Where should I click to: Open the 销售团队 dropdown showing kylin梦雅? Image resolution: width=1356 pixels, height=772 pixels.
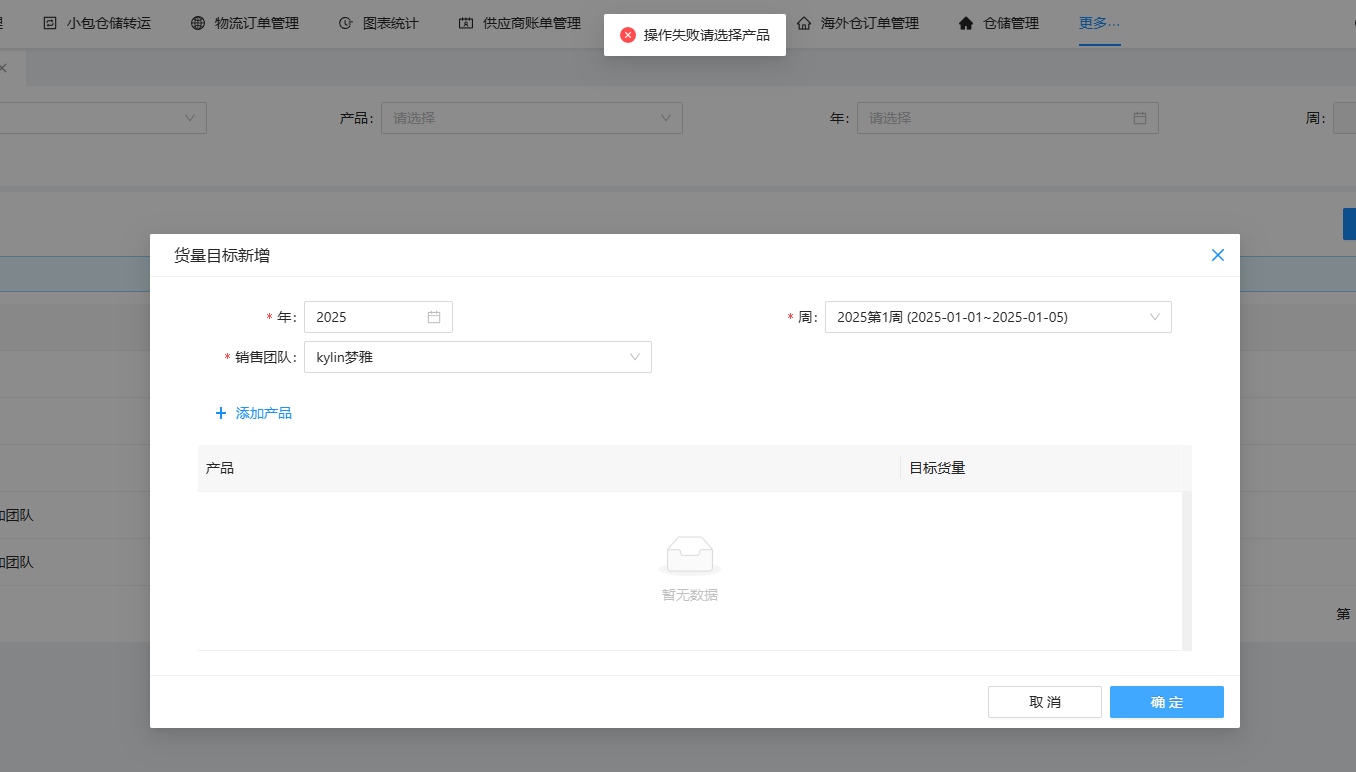click(x=477, y=357)
